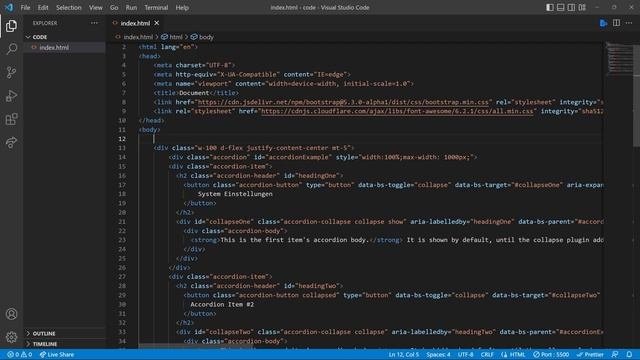Open the Terminal menu
This screenshot has width=640, height=360.
tap(156, 7)
